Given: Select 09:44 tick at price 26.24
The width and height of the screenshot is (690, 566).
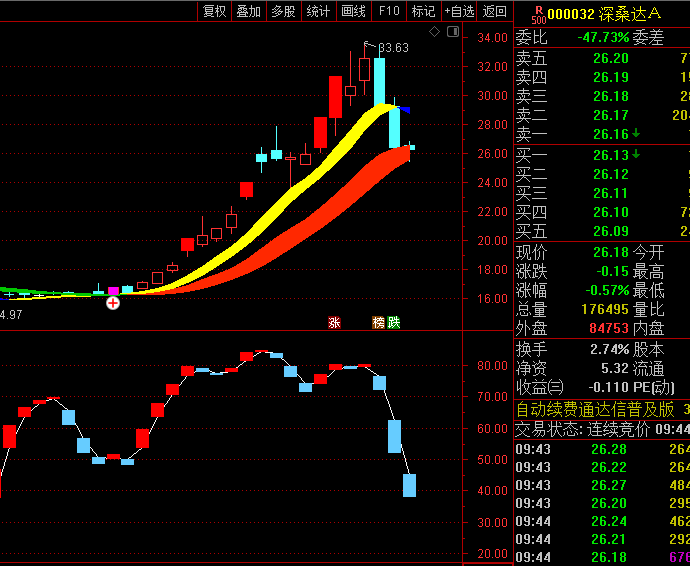Looking at the screenshot, I should [602, 521].
